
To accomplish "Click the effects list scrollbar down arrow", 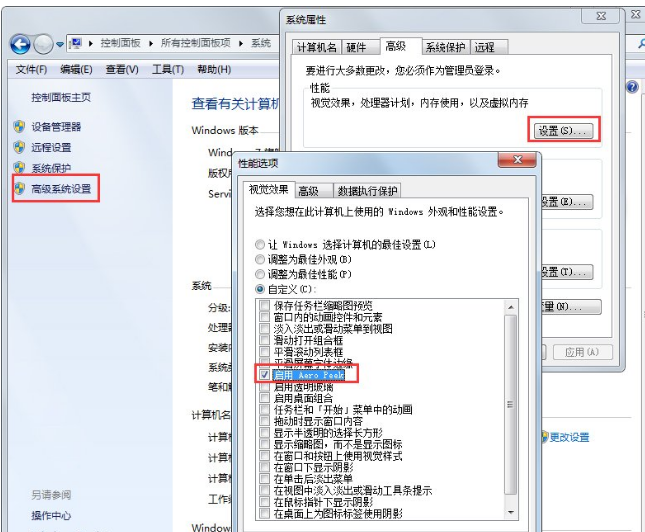I will coord(510,512).
